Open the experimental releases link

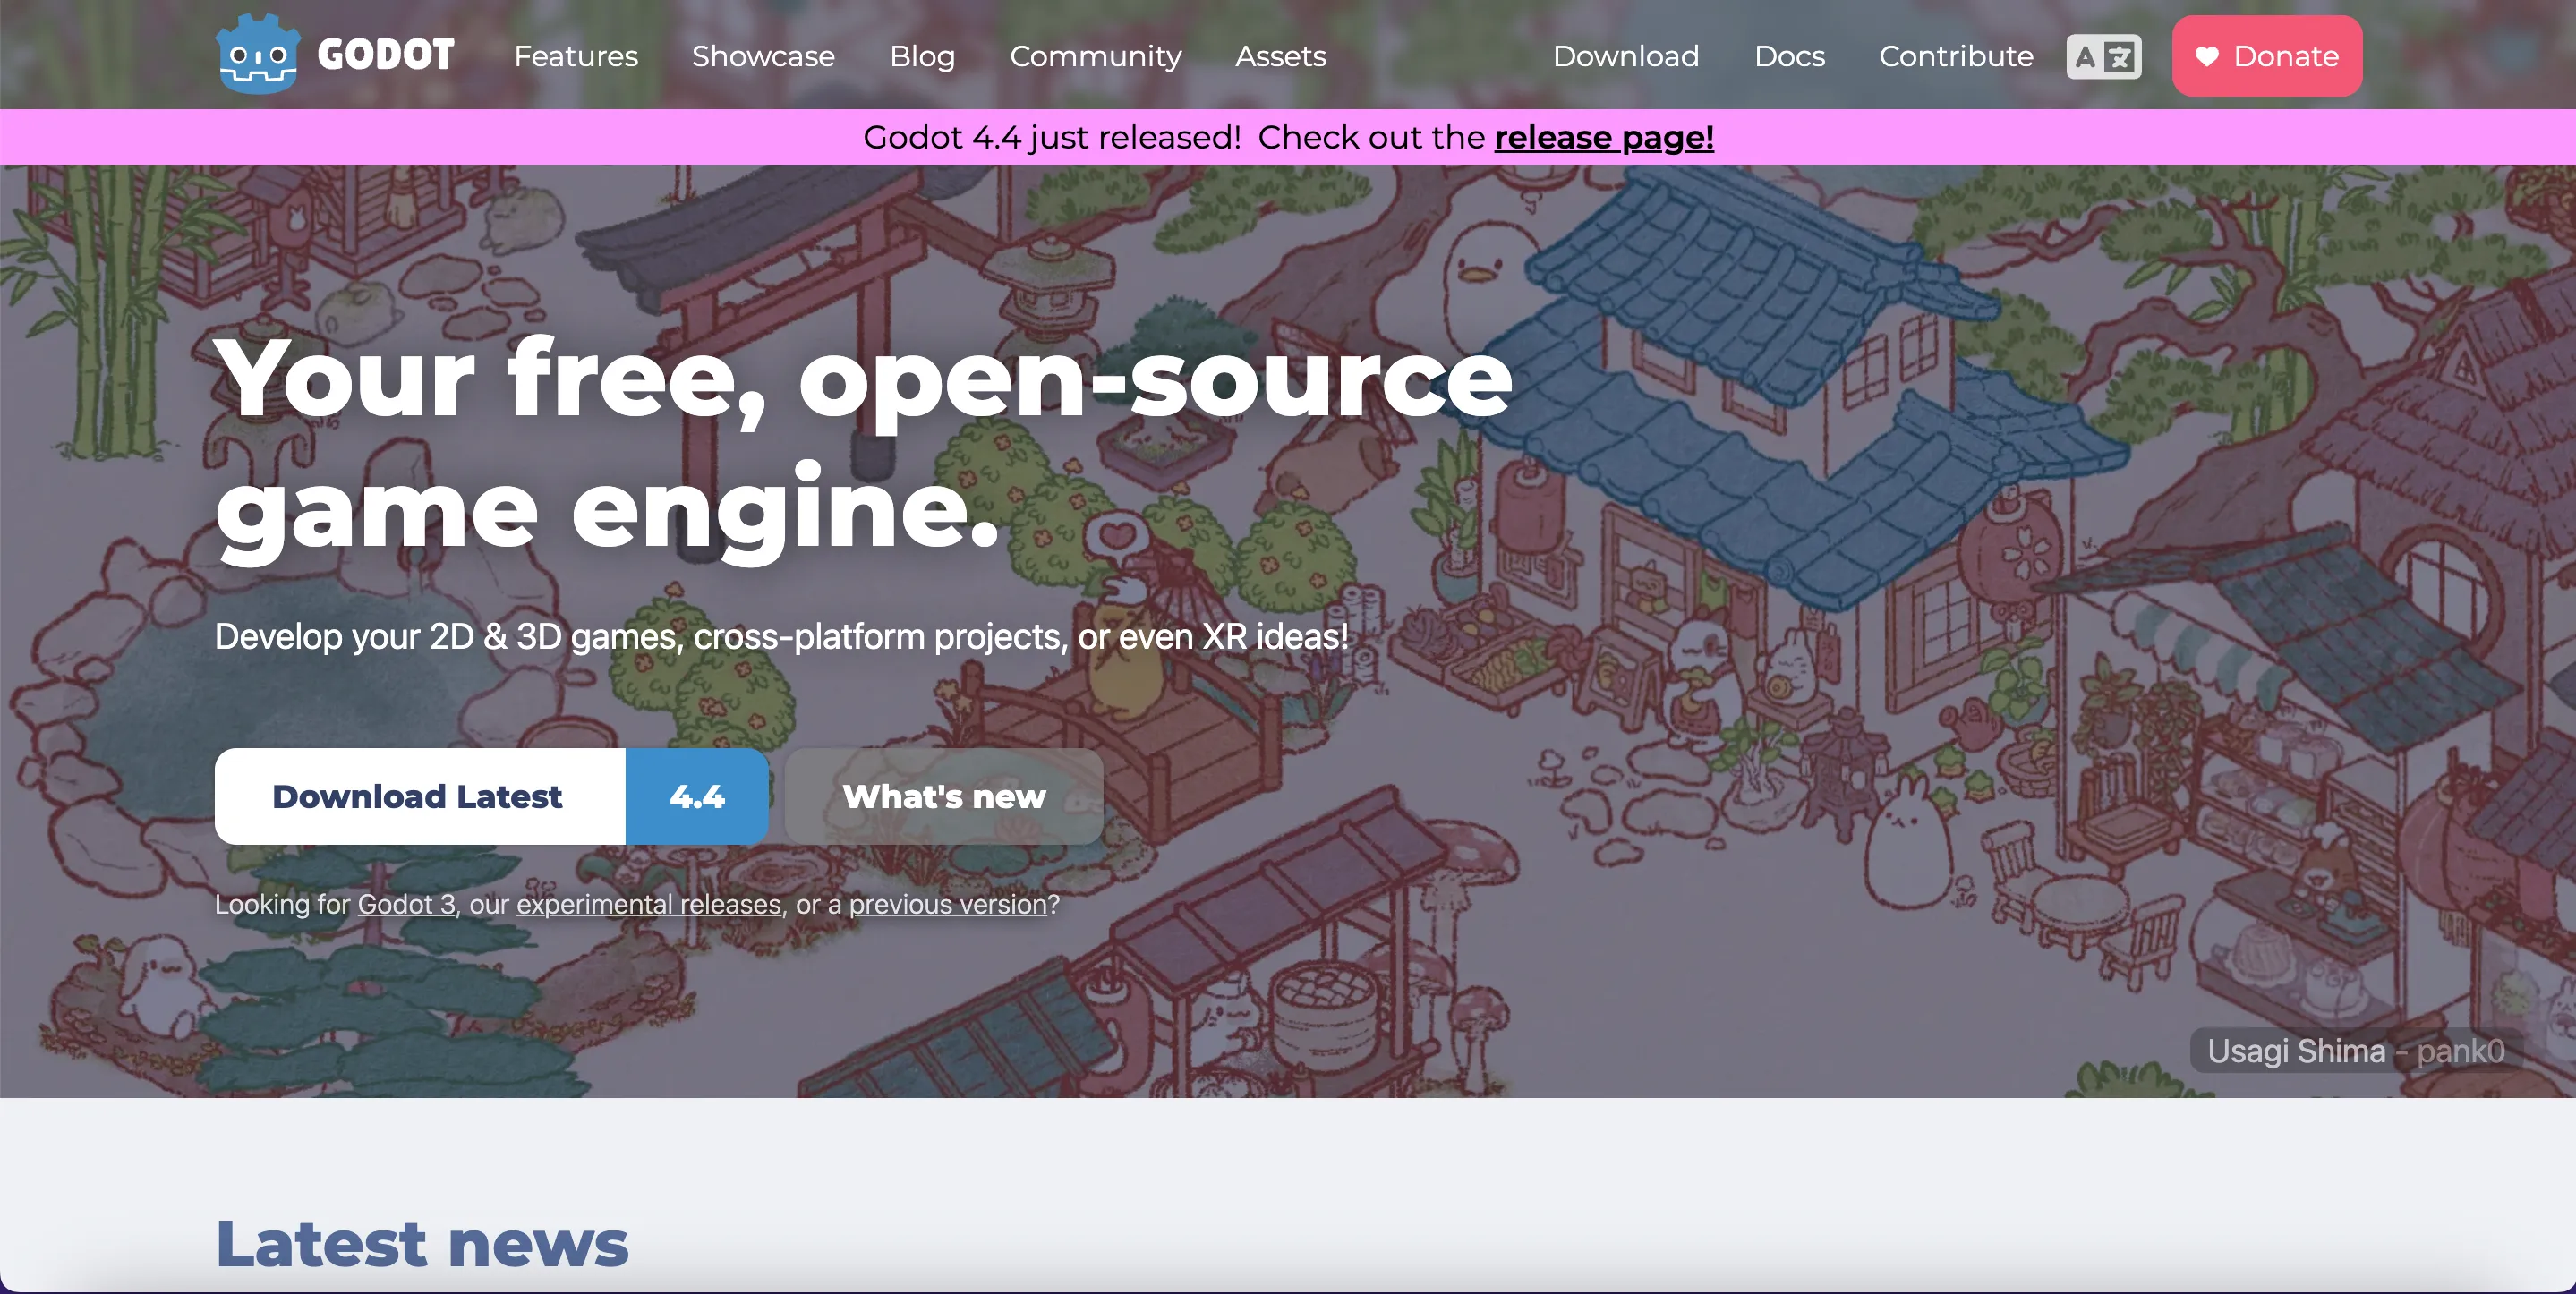[x=648, y=904]
